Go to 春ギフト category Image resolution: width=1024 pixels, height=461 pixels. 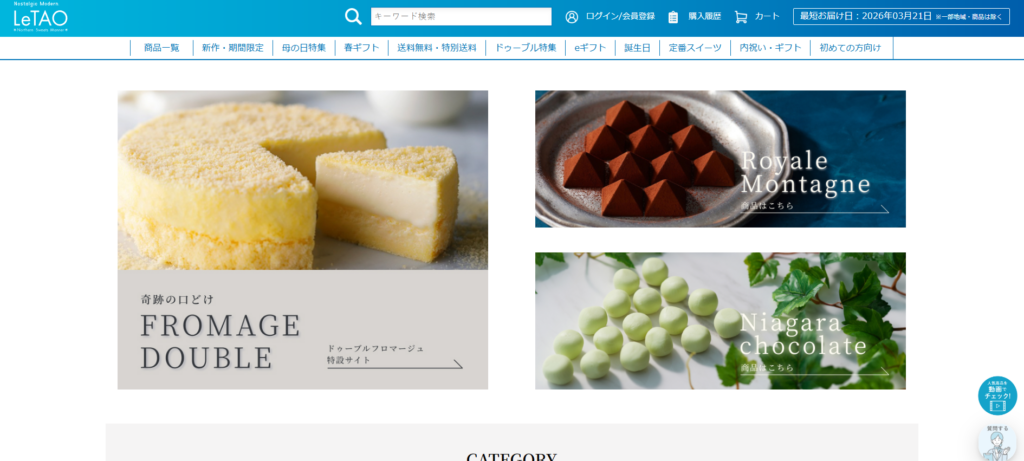tap(362, 48)
